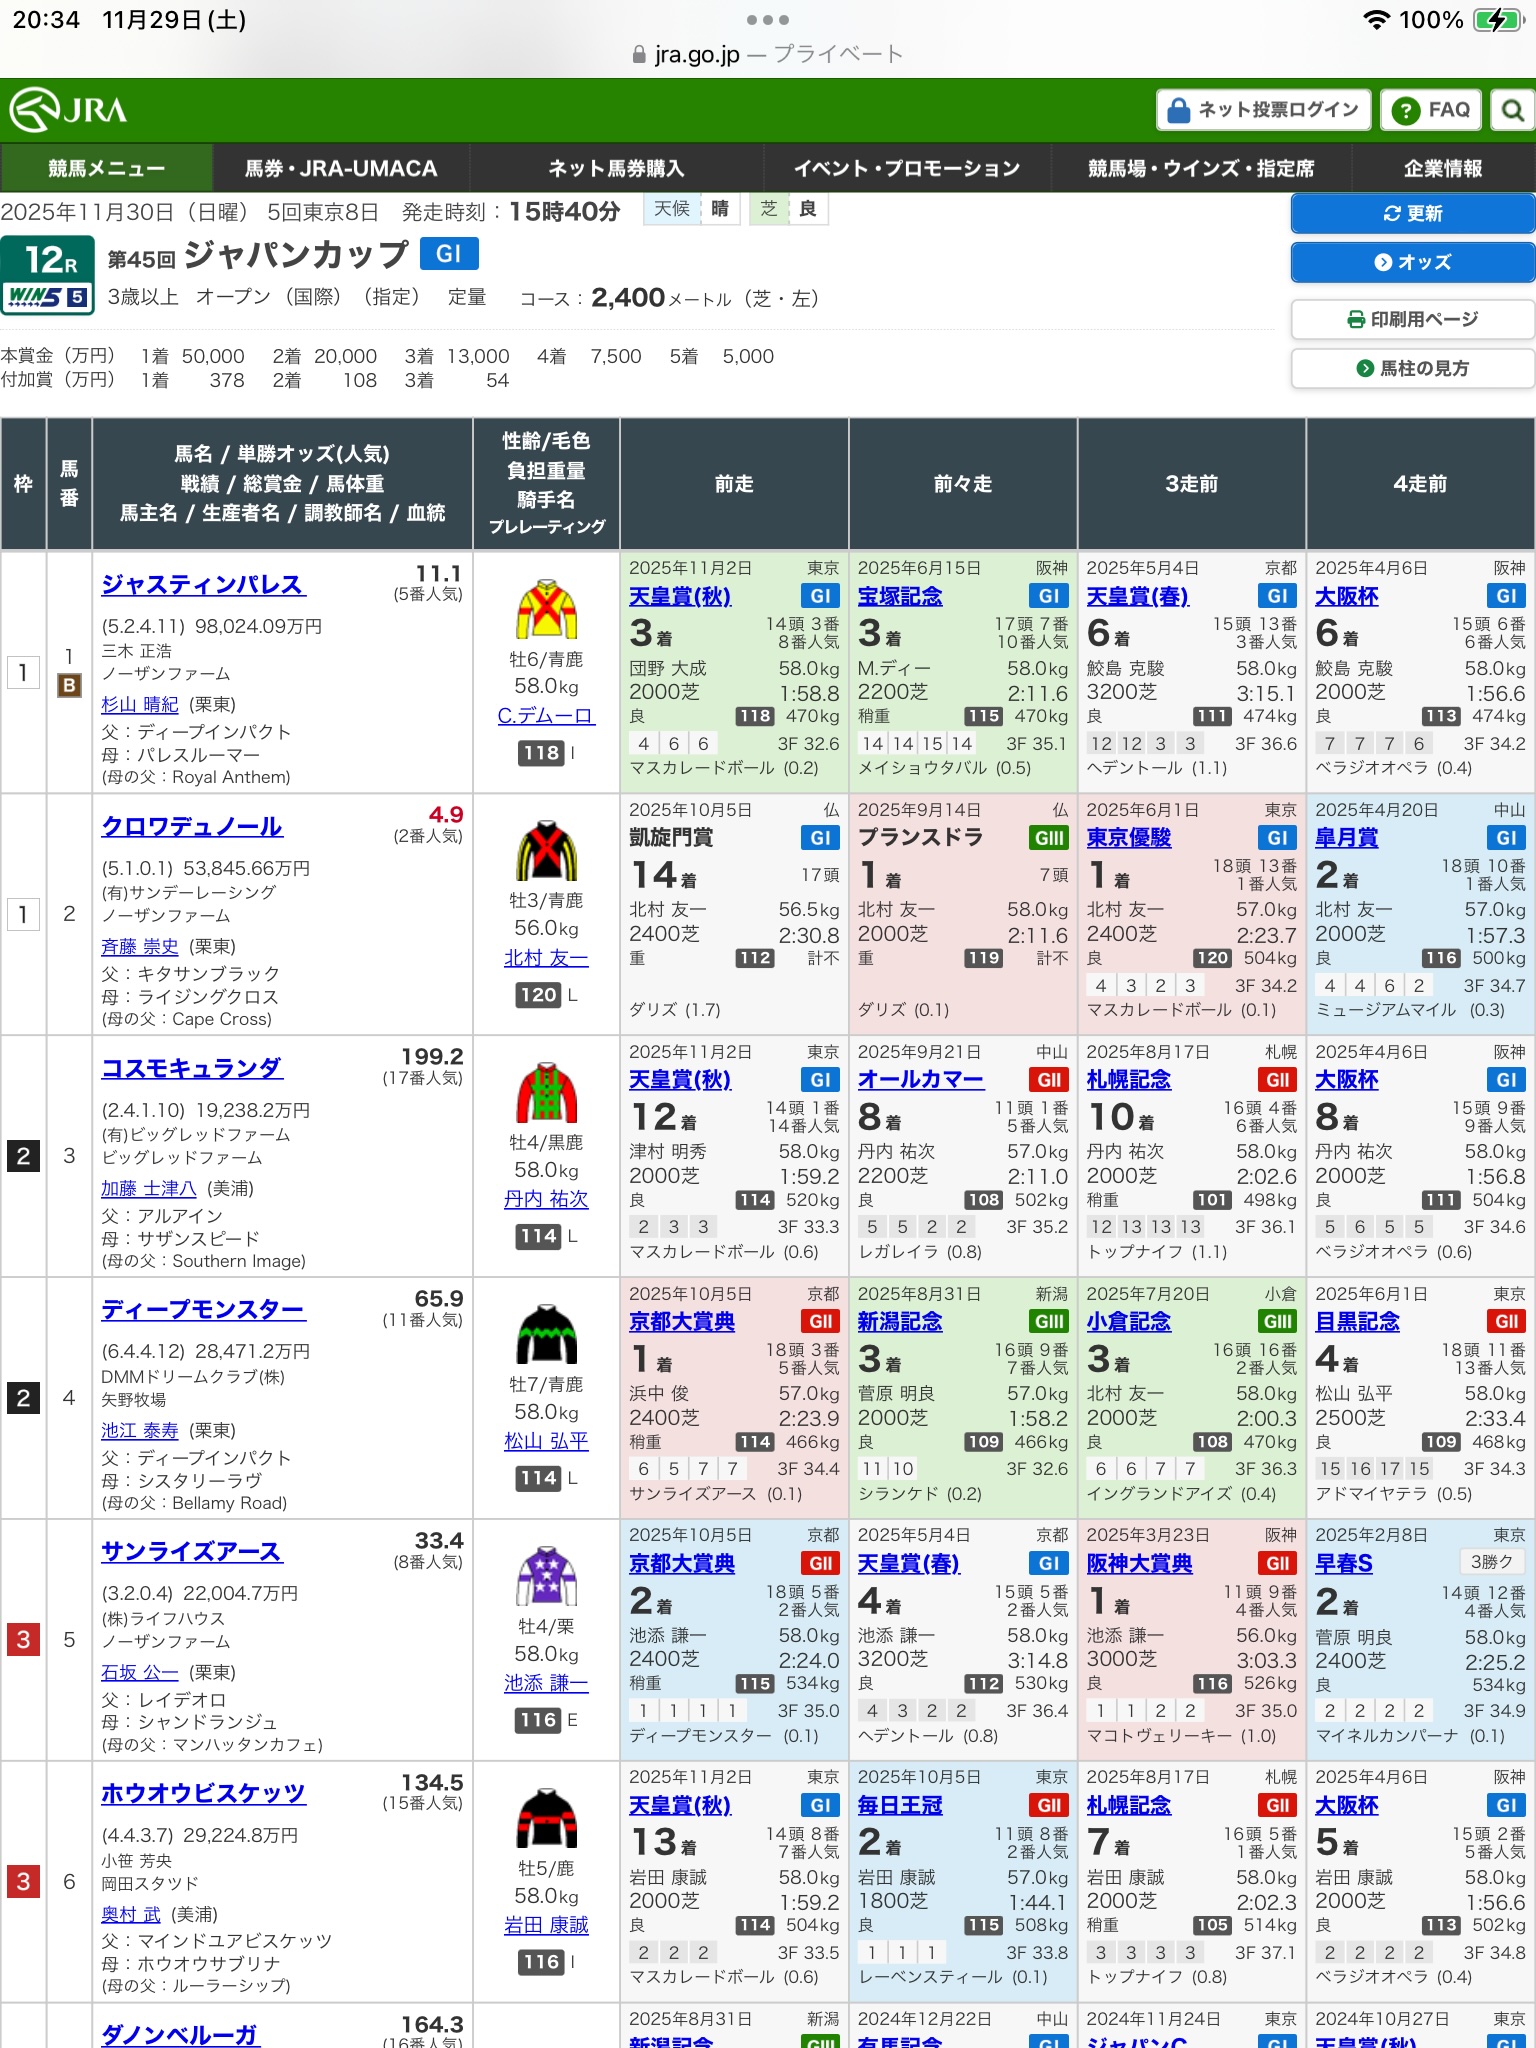
Task: Open ホウオウビスケッツ 札幌記念 race result
Action: point(1129,1805)
